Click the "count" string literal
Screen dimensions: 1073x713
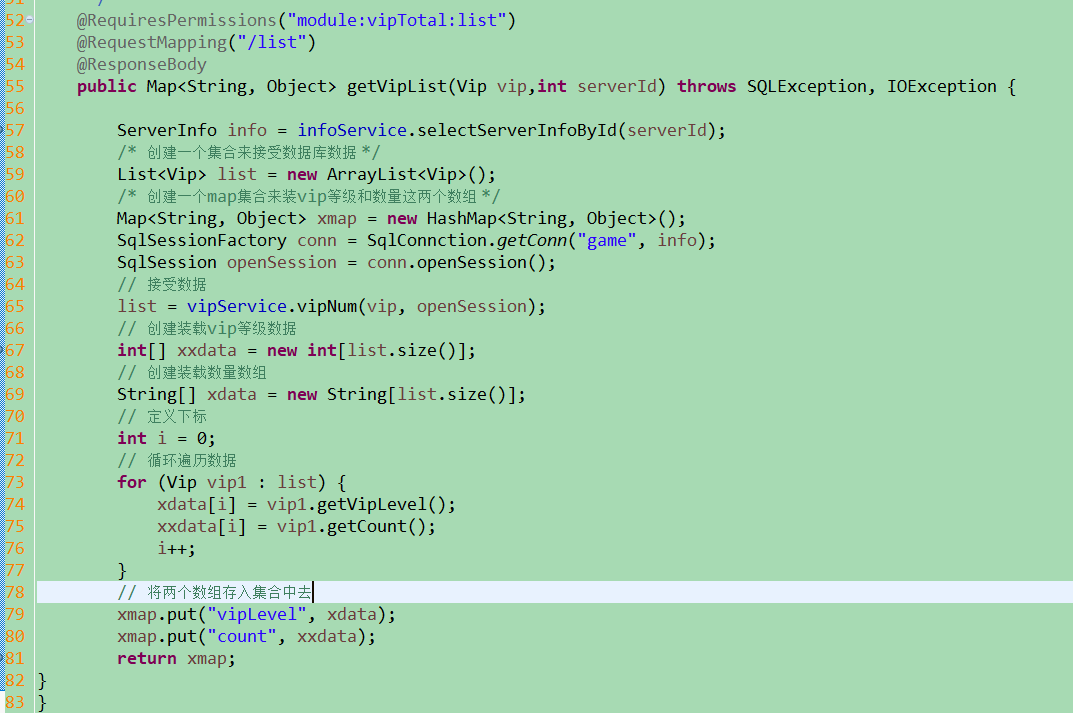[x=242, y=636]
